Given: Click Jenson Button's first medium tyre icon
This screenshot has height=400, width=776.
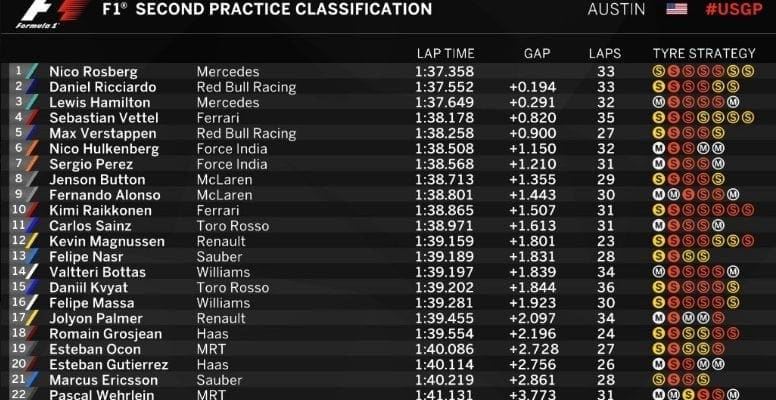Looking at the screenshot, I should coord(658,180).
